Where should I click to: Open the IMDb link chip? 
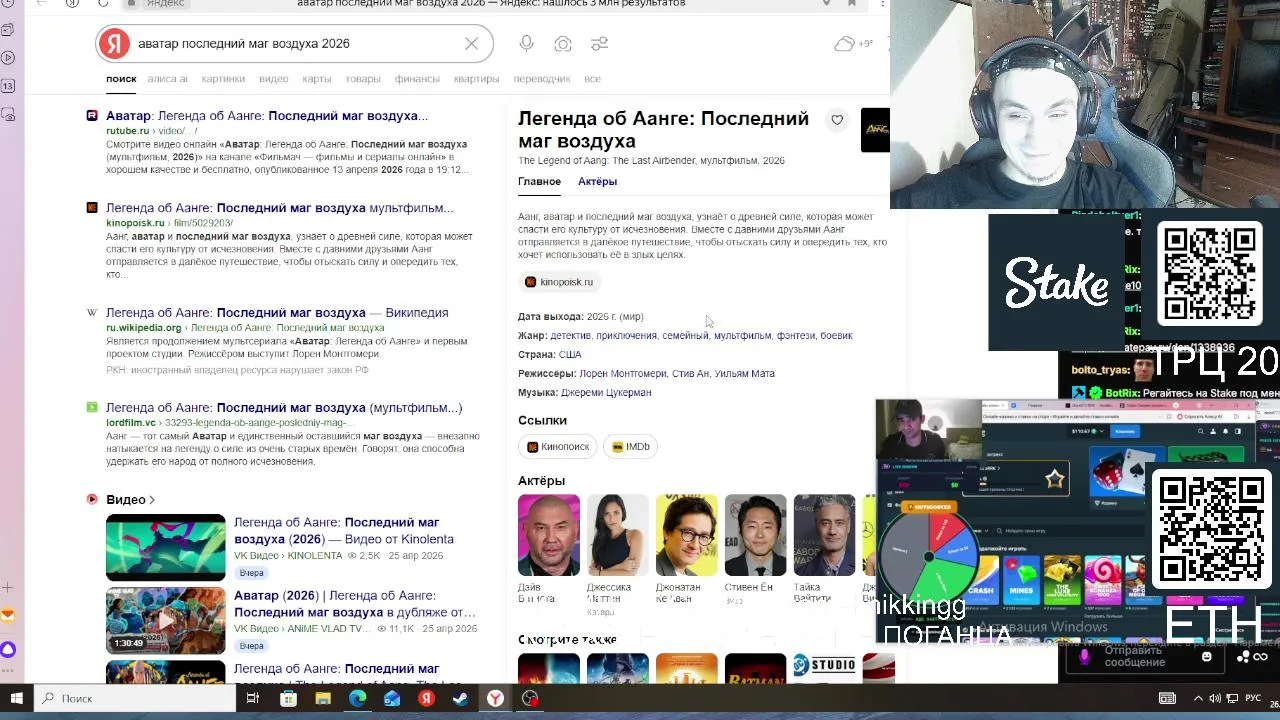631,447
